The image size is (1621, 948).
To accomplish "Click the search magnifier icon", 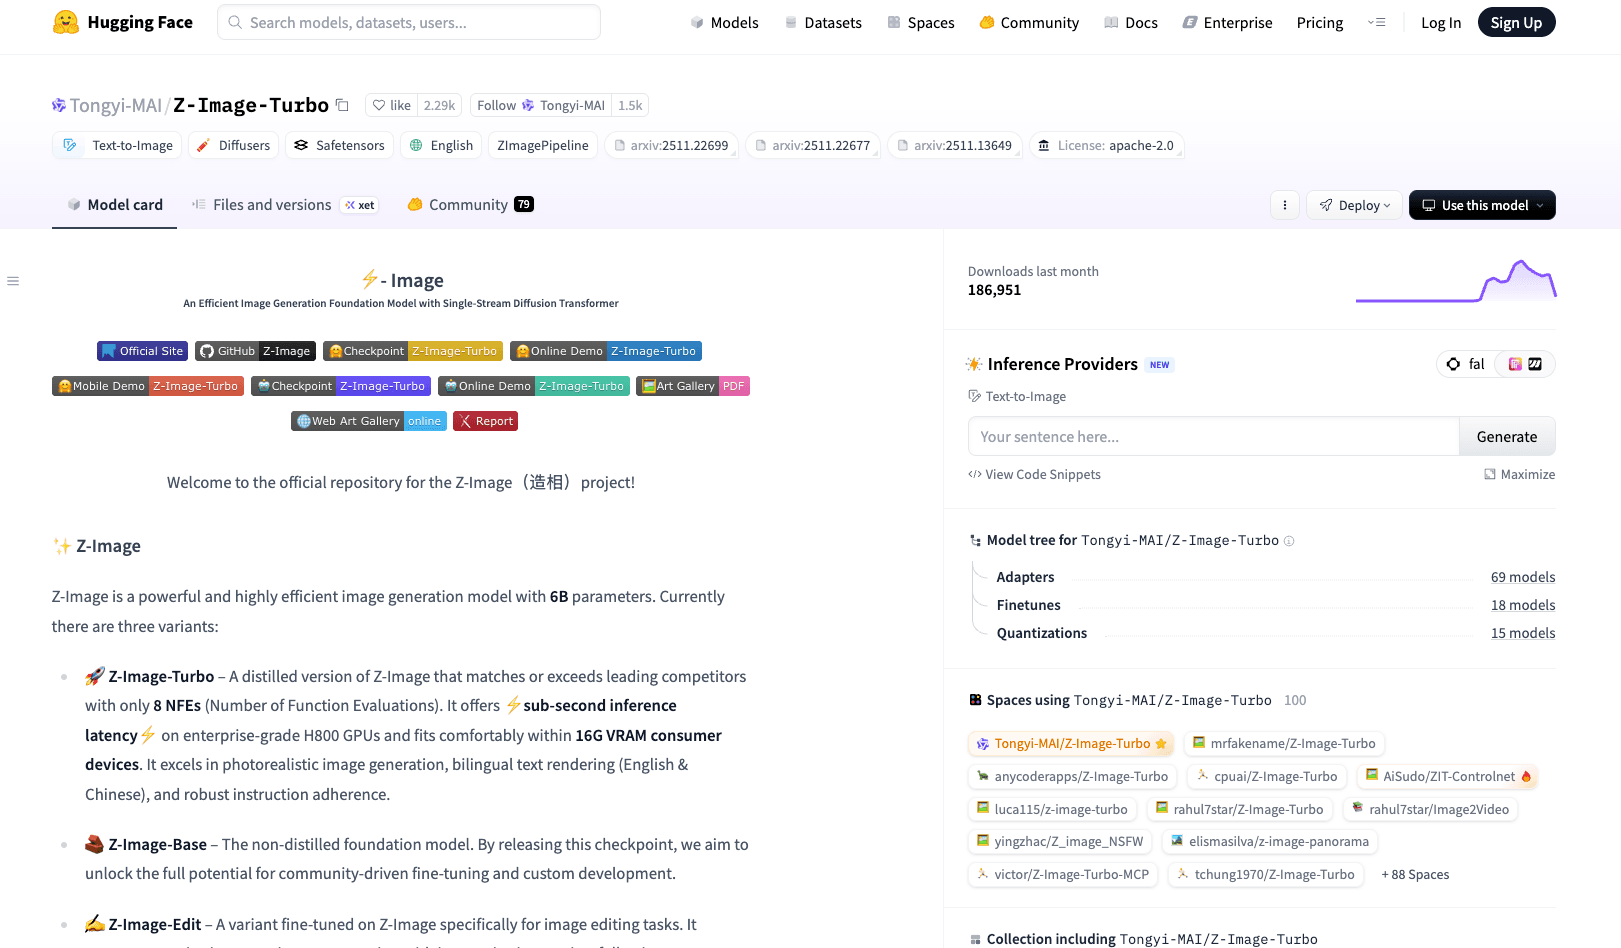I will click(235, 22).
